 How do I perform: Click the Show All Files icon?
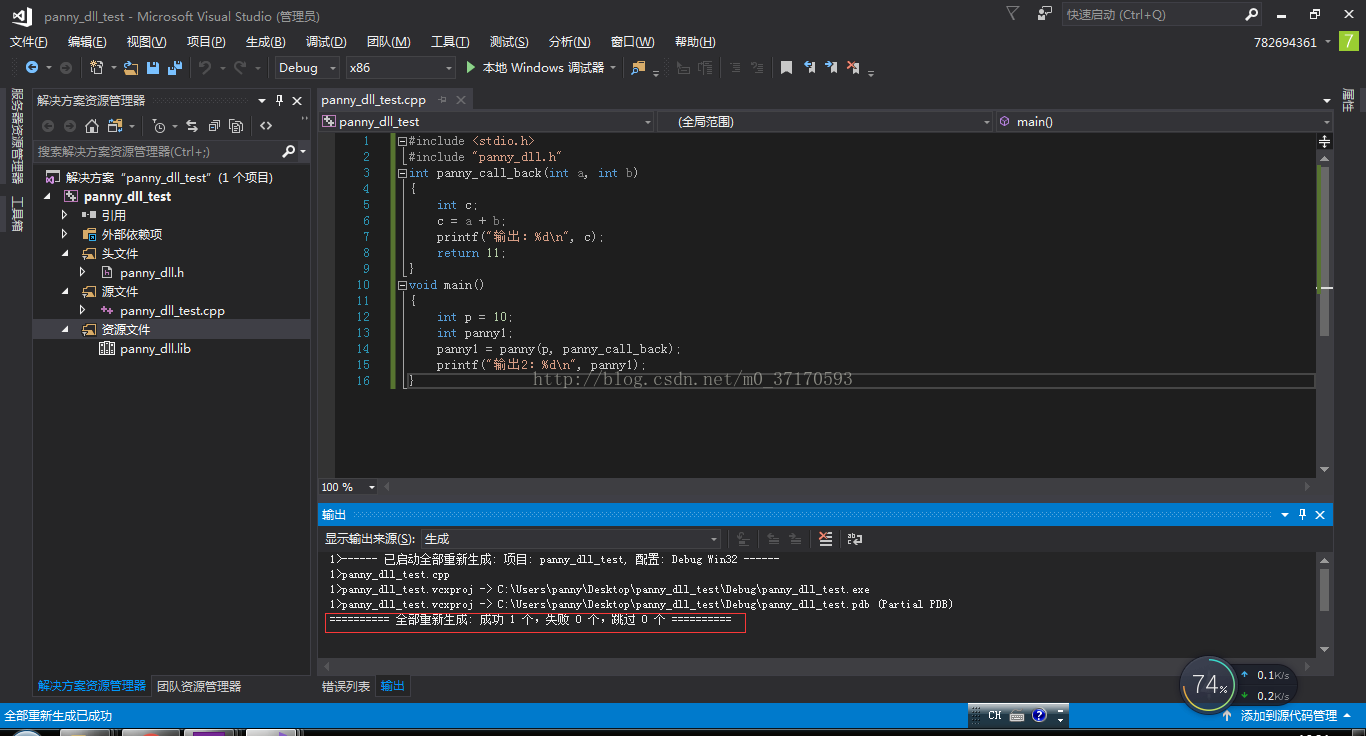pos(236,126)
